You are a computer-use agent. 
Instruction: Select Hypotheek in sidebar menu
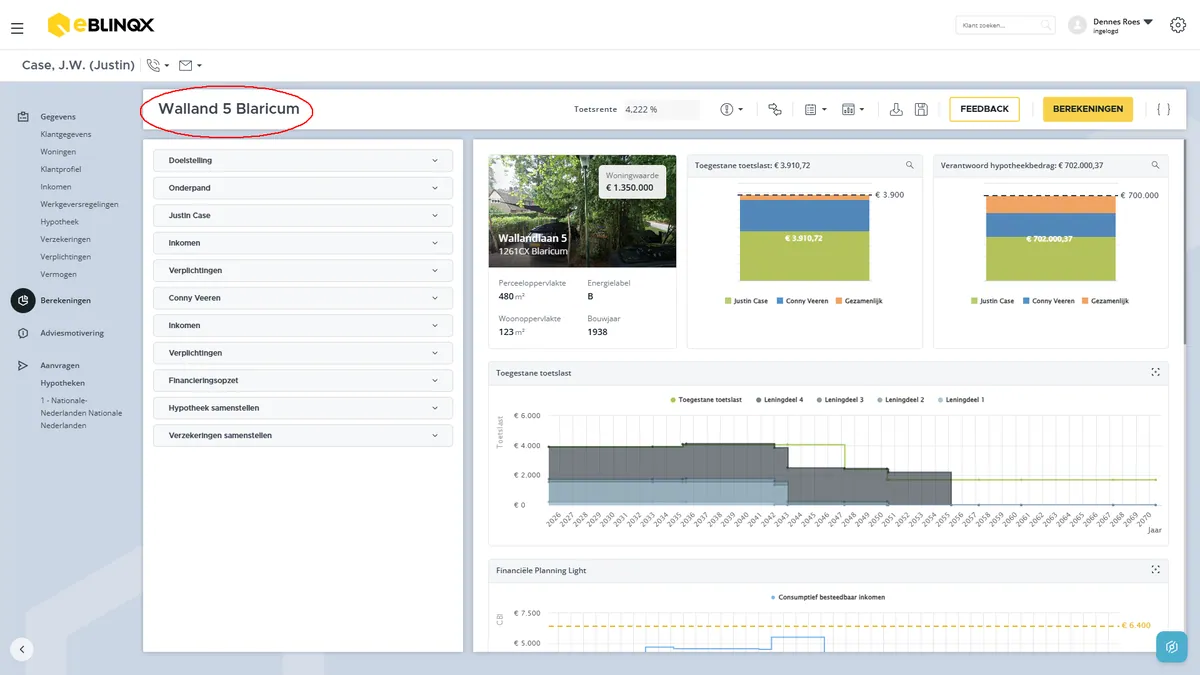(x=59, y=222)
